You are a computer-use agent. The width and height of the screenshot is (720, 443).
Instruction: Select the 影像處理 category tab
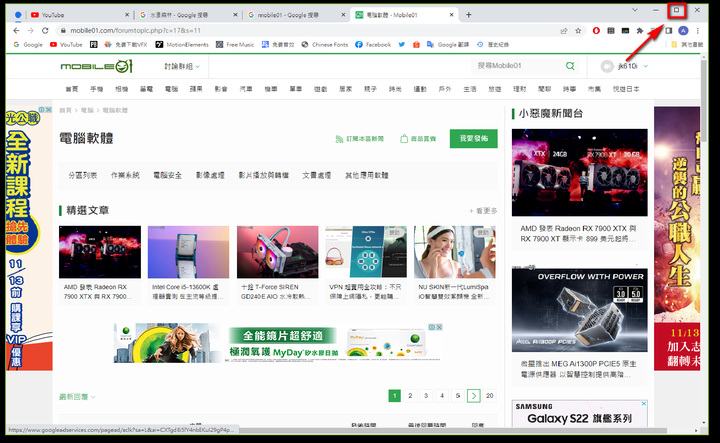pyautogui.click(x=210, y=175)
